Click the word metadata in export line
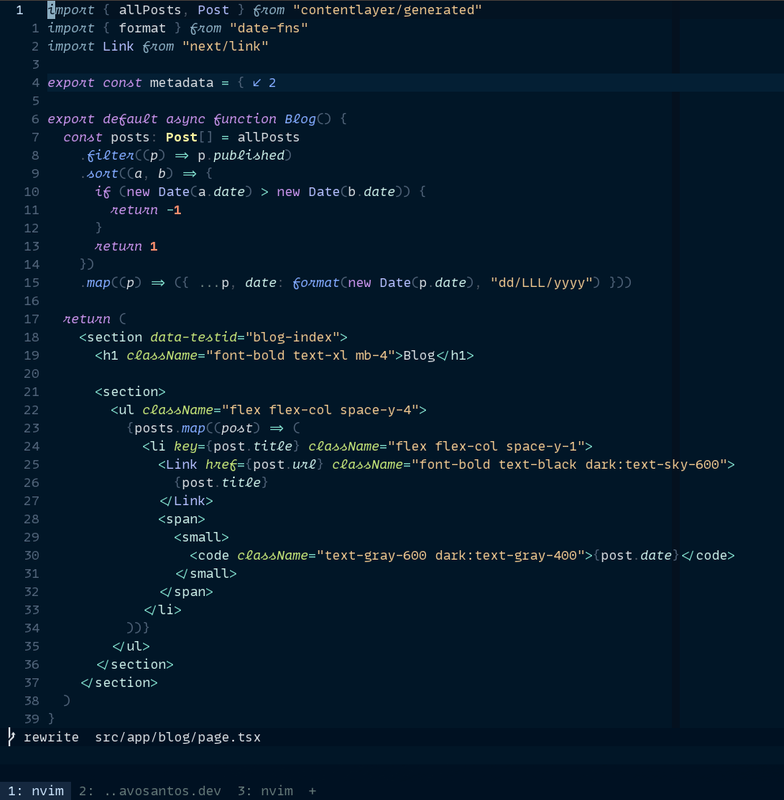The image size is (784, 800). [182, 83]
